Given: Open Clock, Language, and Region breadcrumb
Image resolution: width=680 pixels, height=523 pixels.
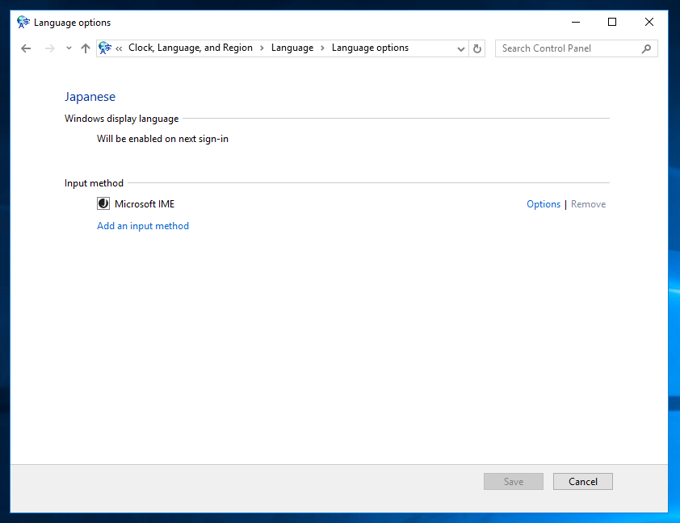Looking at the screenshot, I should pos(190,48).
